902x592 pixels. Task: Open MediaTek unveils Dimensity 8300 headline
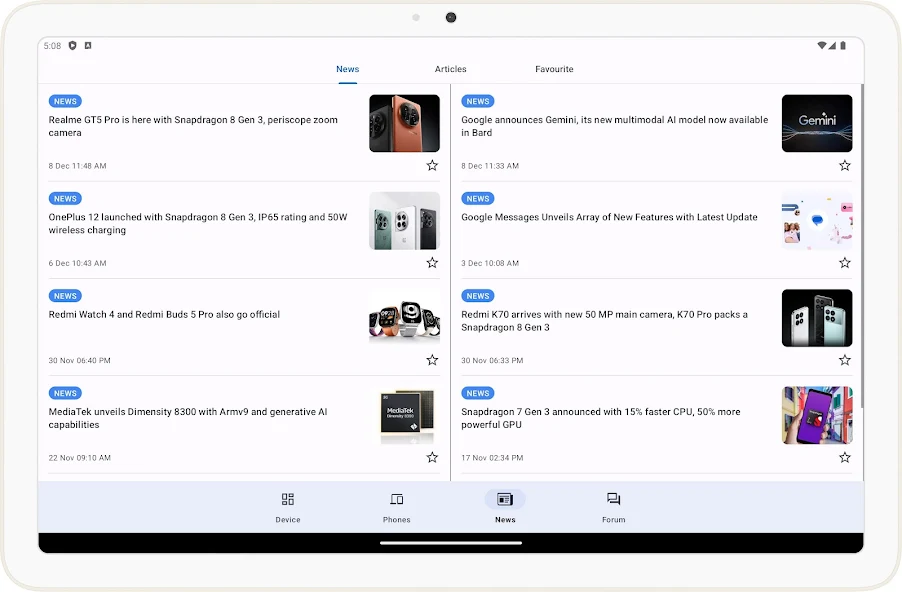188,418
